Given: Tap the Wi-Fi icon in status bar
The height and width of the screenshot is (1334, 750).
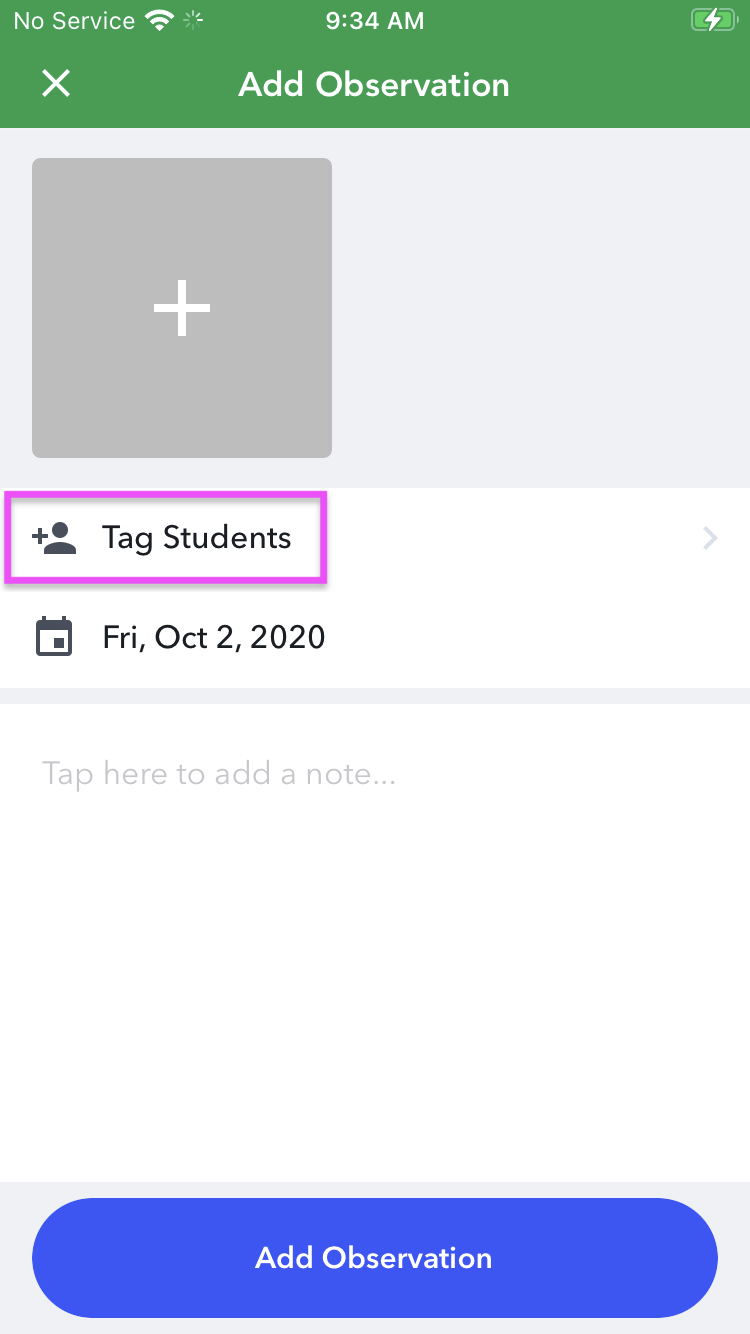Looking at the screenshot, I should coord(158,20).
